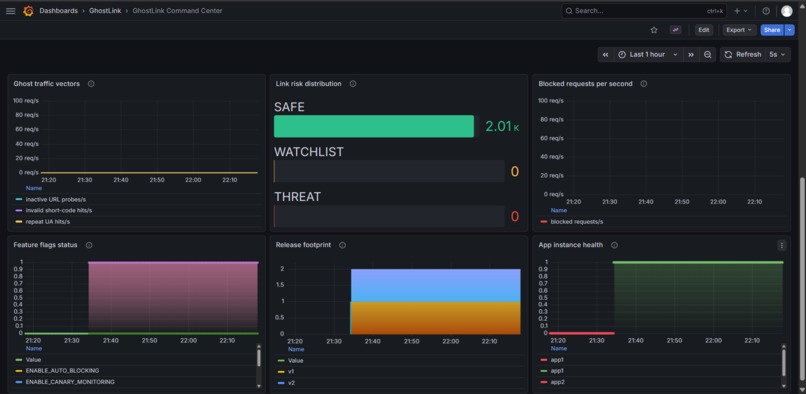The height and width of the screenshot is (394, 806).
Task: Click the WATCHLIST bar gauge
Action: pyautogui.click(x=389, y=171)
